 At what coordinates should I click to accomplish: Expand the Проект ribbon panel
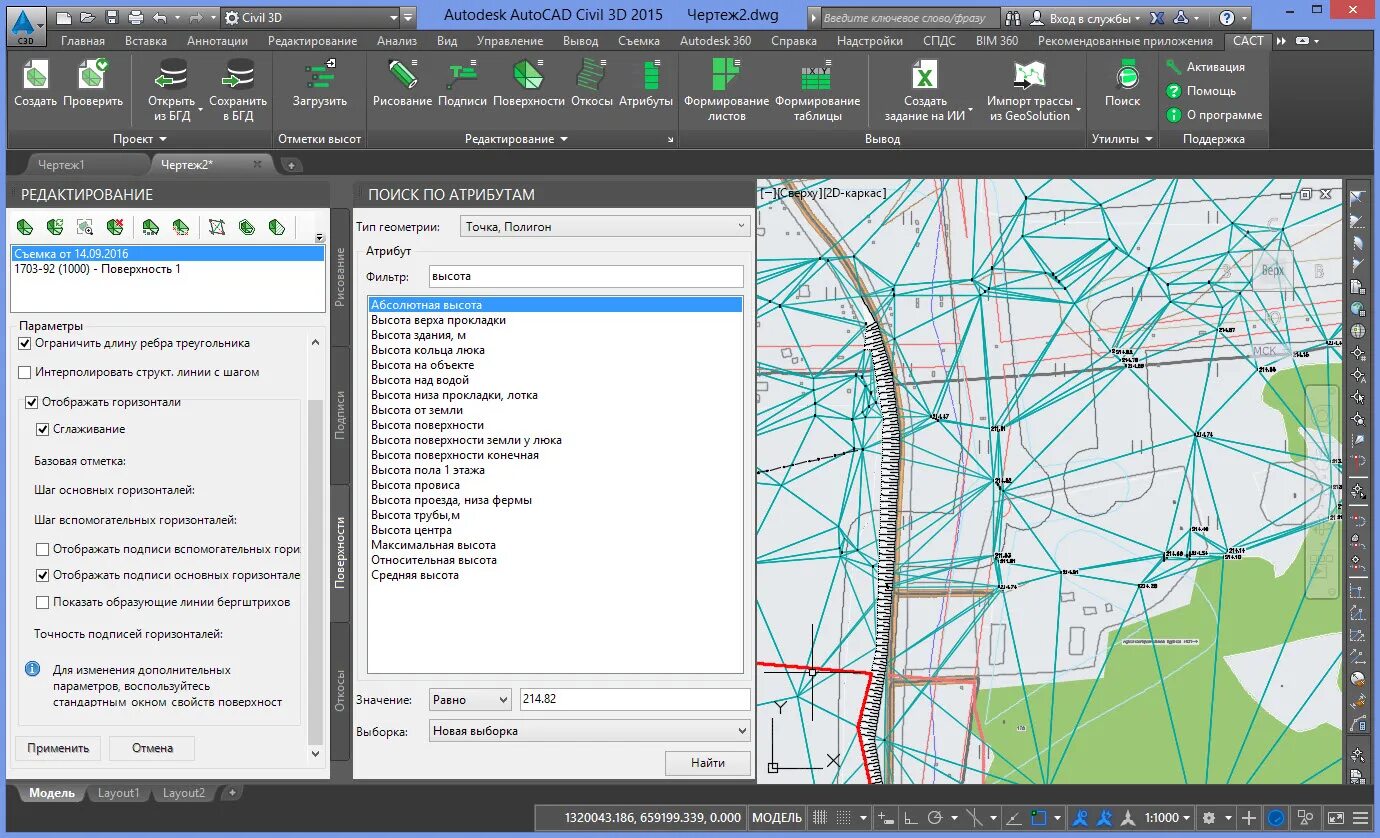[x=139, y=139]
